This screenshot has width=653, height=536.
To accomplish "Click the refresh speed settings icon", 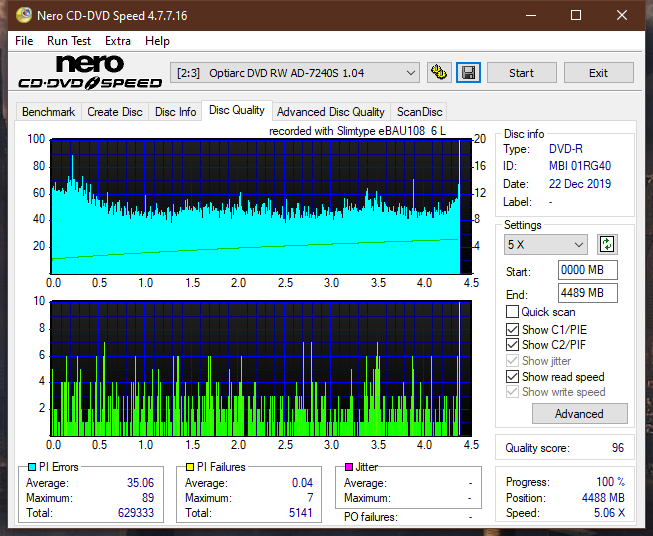I will 607,244.
